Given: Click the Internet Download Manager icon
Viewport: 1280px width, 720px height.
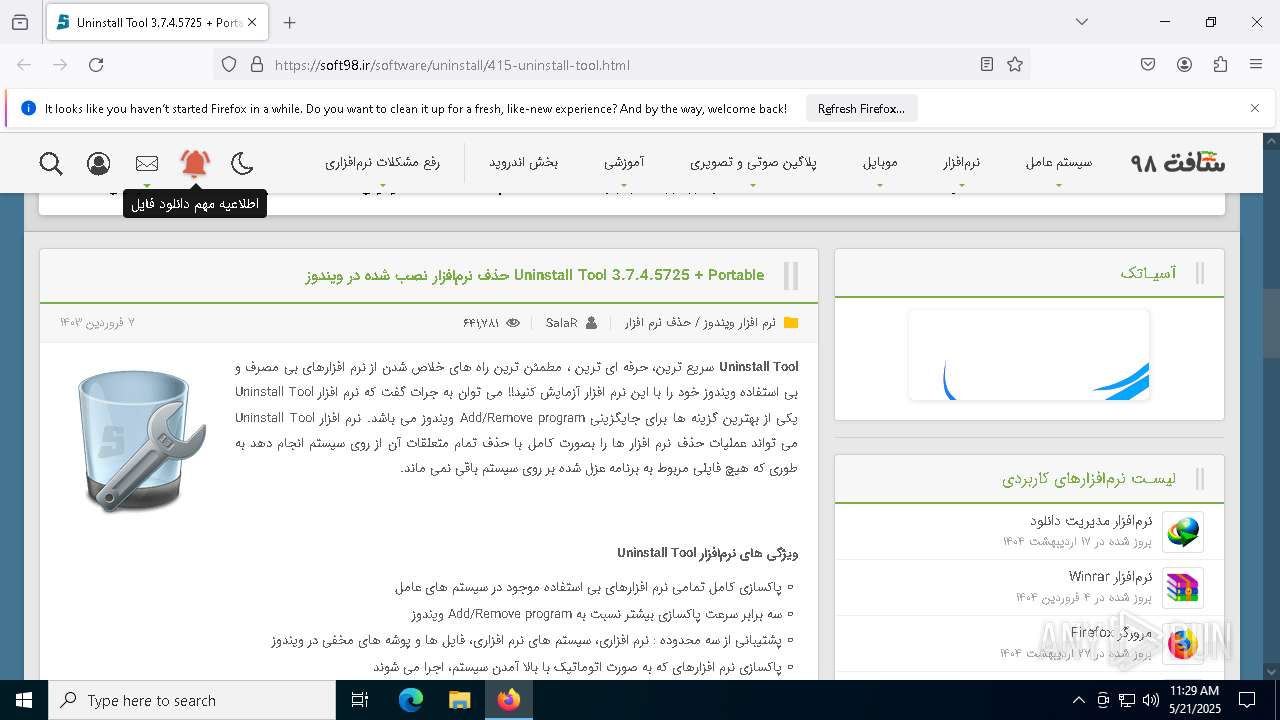Looking at the screenshot, I should pos(1183,532).
